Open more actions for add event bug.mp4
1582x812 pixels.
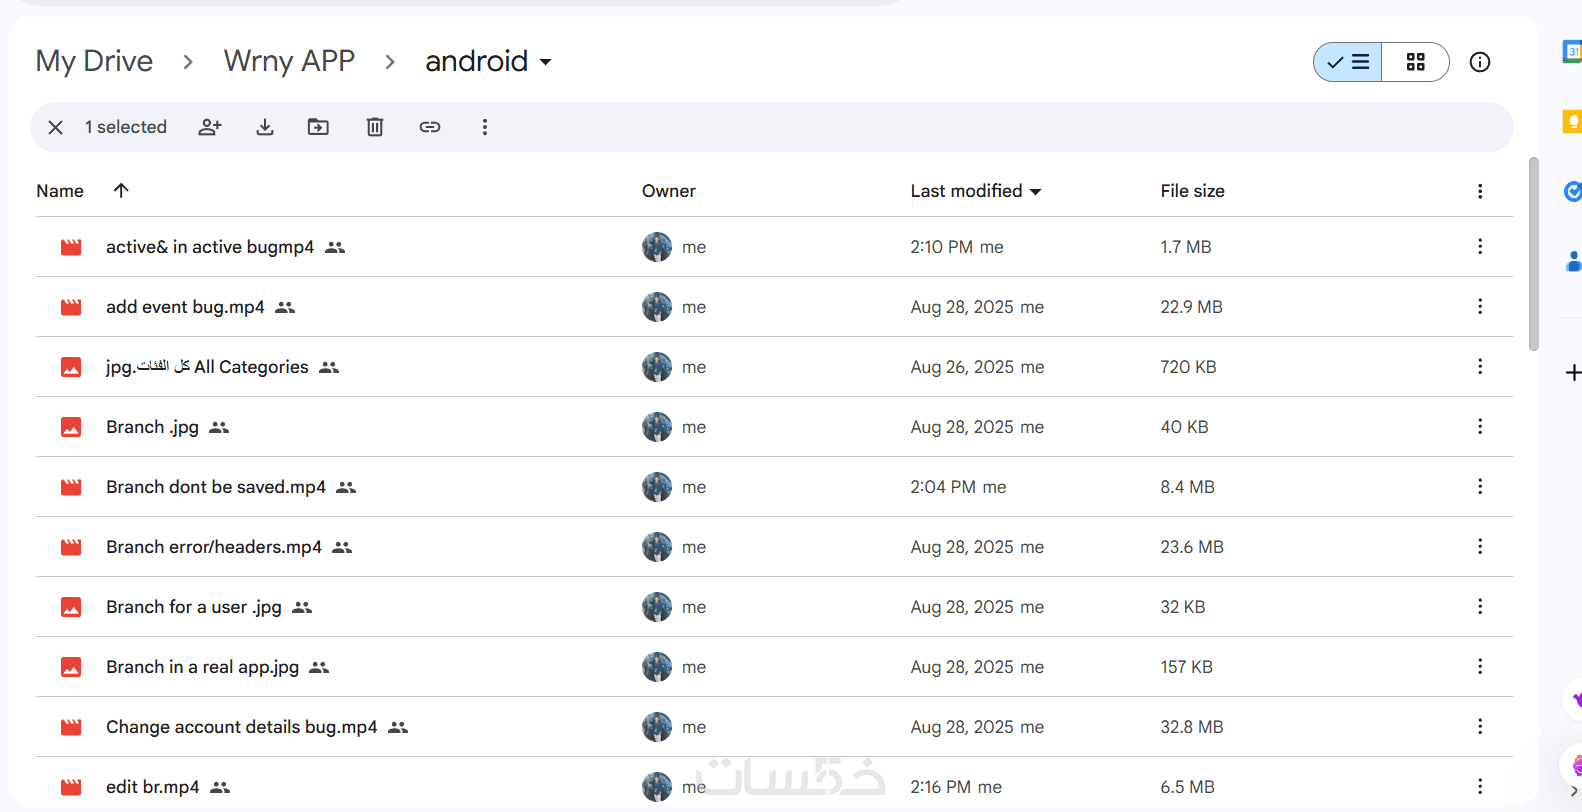coord(1480,307)
